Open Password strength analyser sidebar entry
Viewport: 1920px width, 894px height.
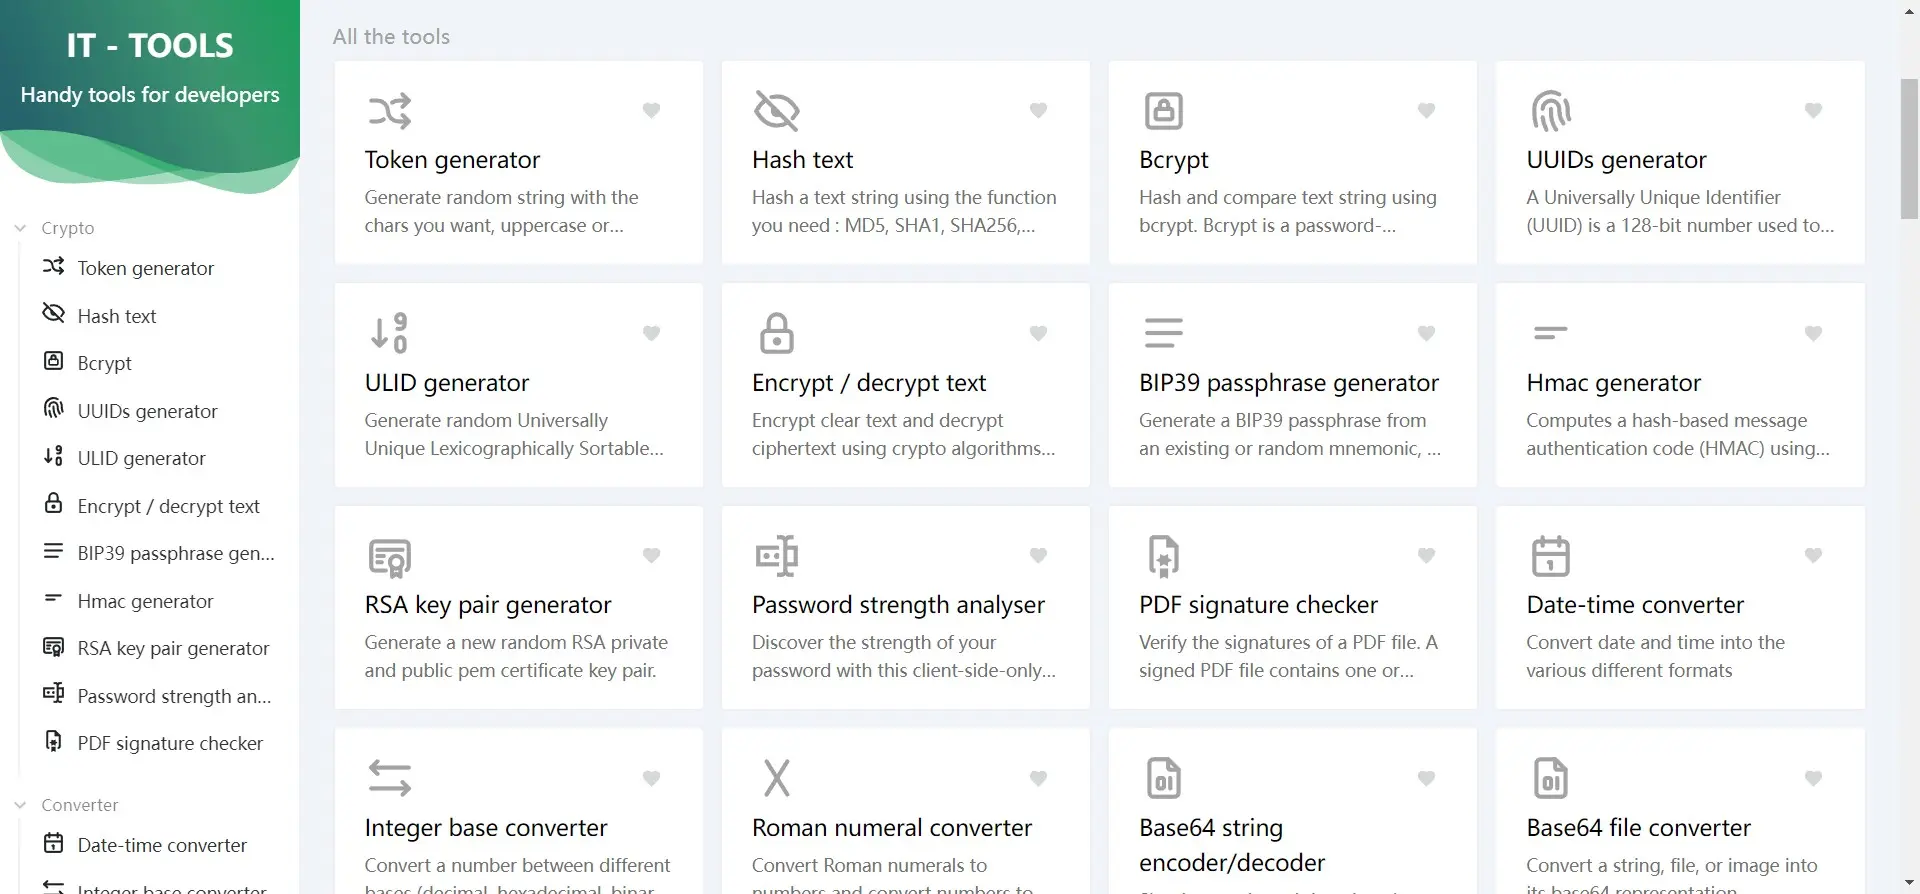[173, 696]
